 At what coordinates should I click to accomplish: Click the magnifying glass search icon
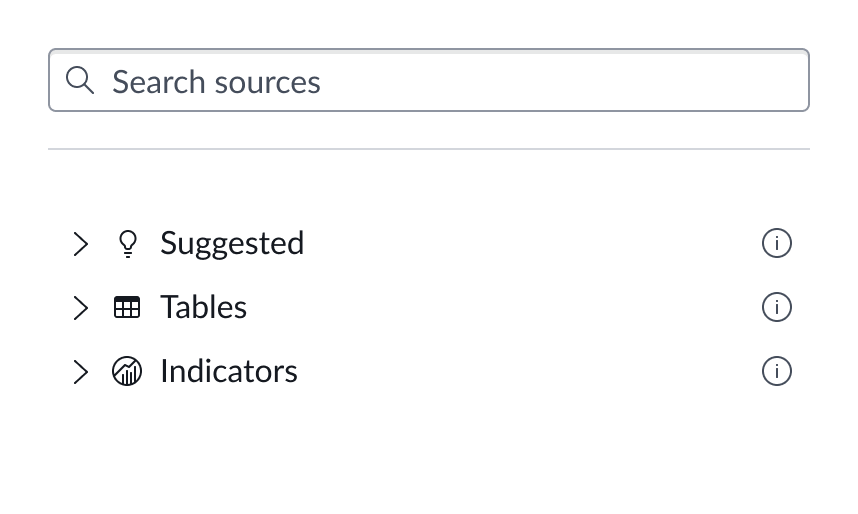tap(80, 80)
